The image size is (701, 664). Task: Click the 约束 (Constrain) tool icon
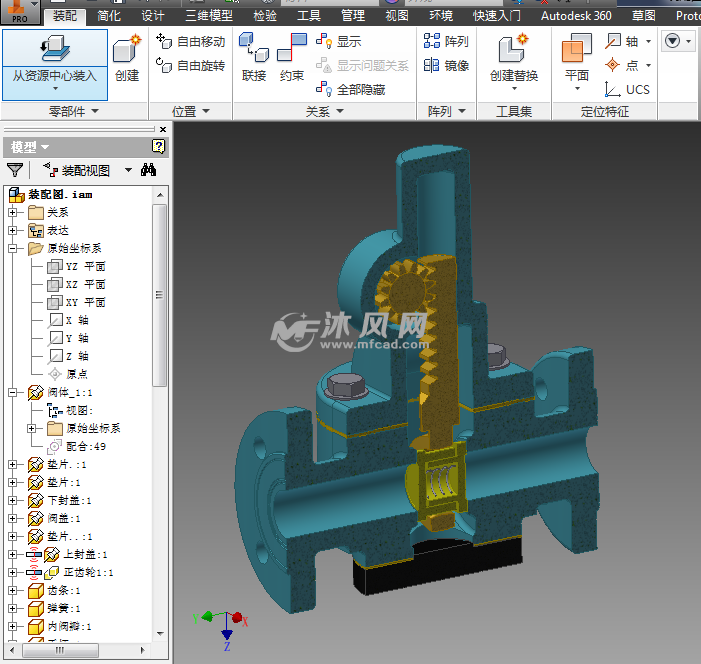pyautogui.click(x=291, y=50)
